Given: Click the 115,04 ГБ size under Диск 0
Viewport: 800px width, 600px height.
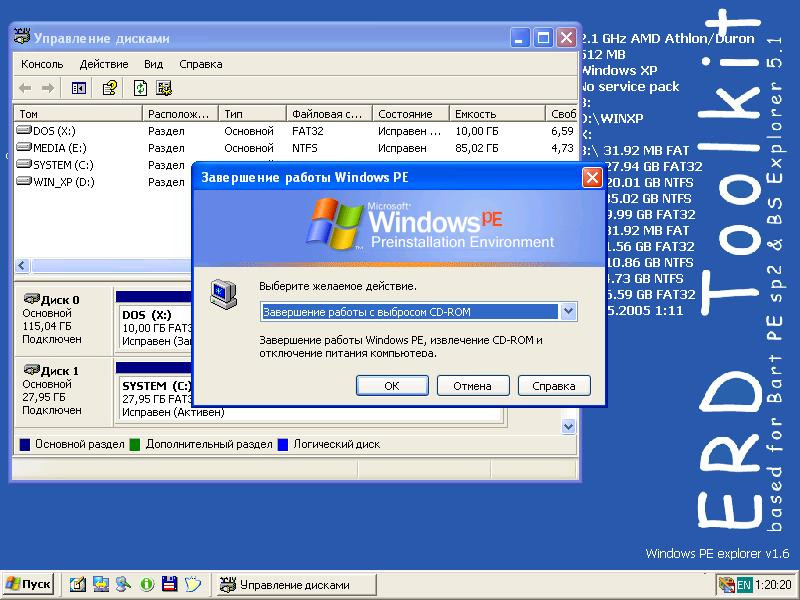Looking at the screenshot, I should pyautogui.click(x=46, y=326).
